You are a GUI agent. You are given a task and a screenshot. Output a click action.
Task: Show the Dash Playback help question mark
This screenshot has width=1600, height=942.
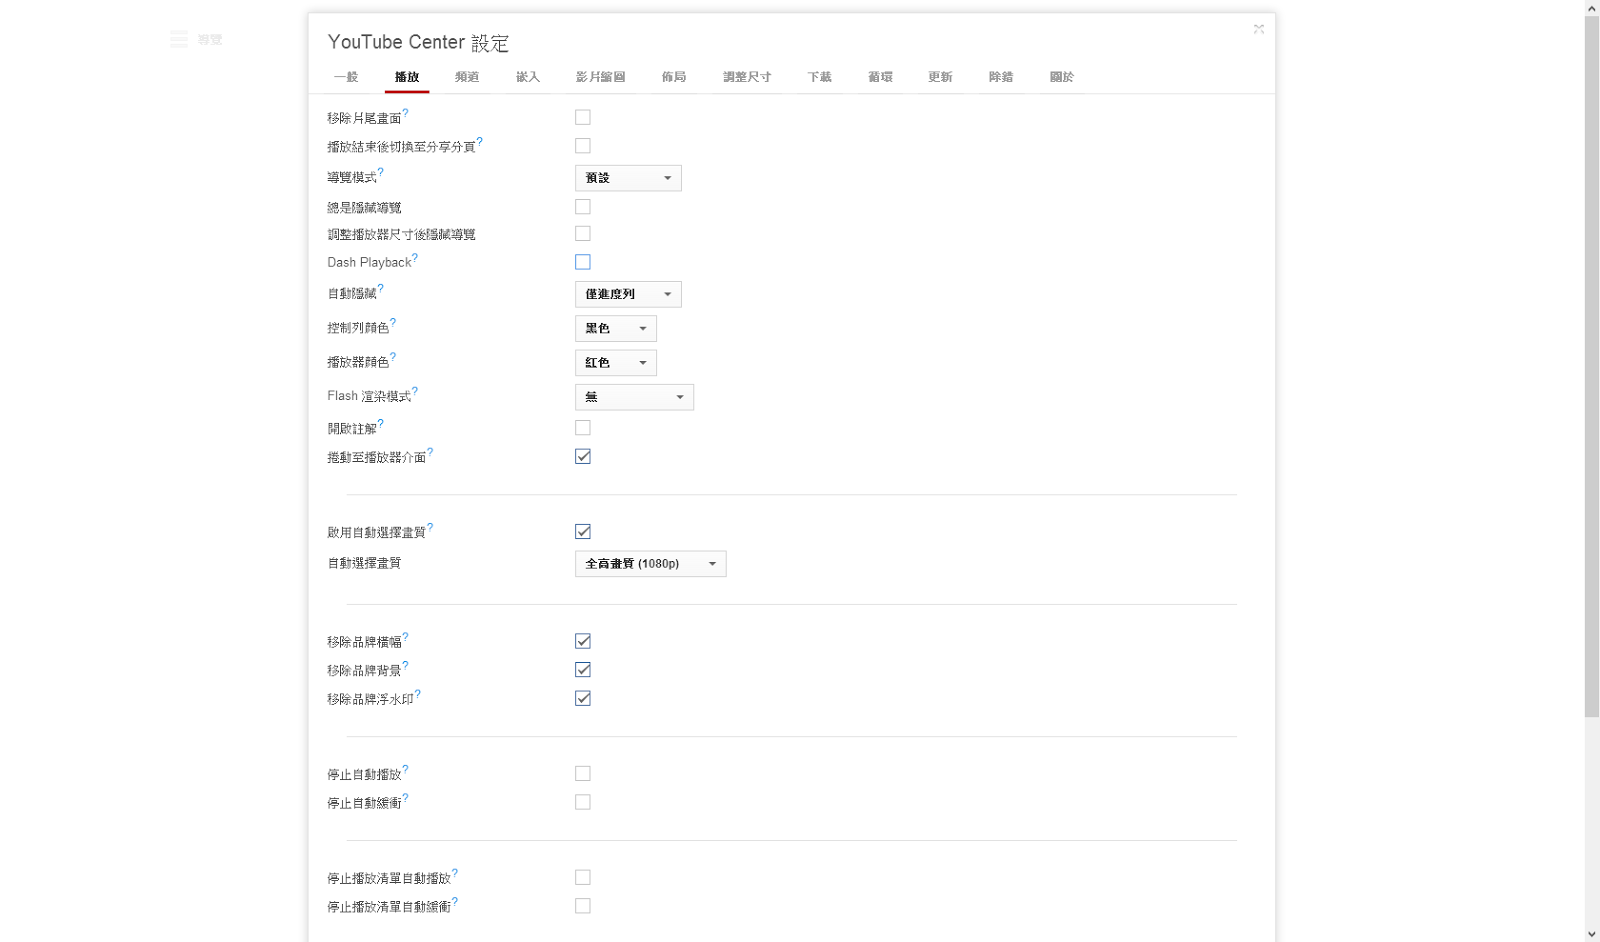point(415,257)
